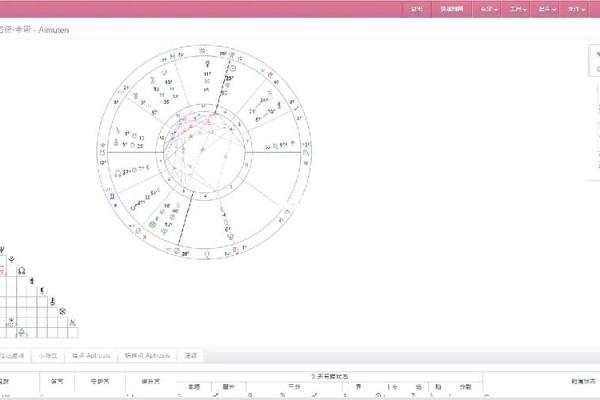600x400 pixels.
Task: Switch to the second Aphesis tab
Action: [x=148, y=355]
